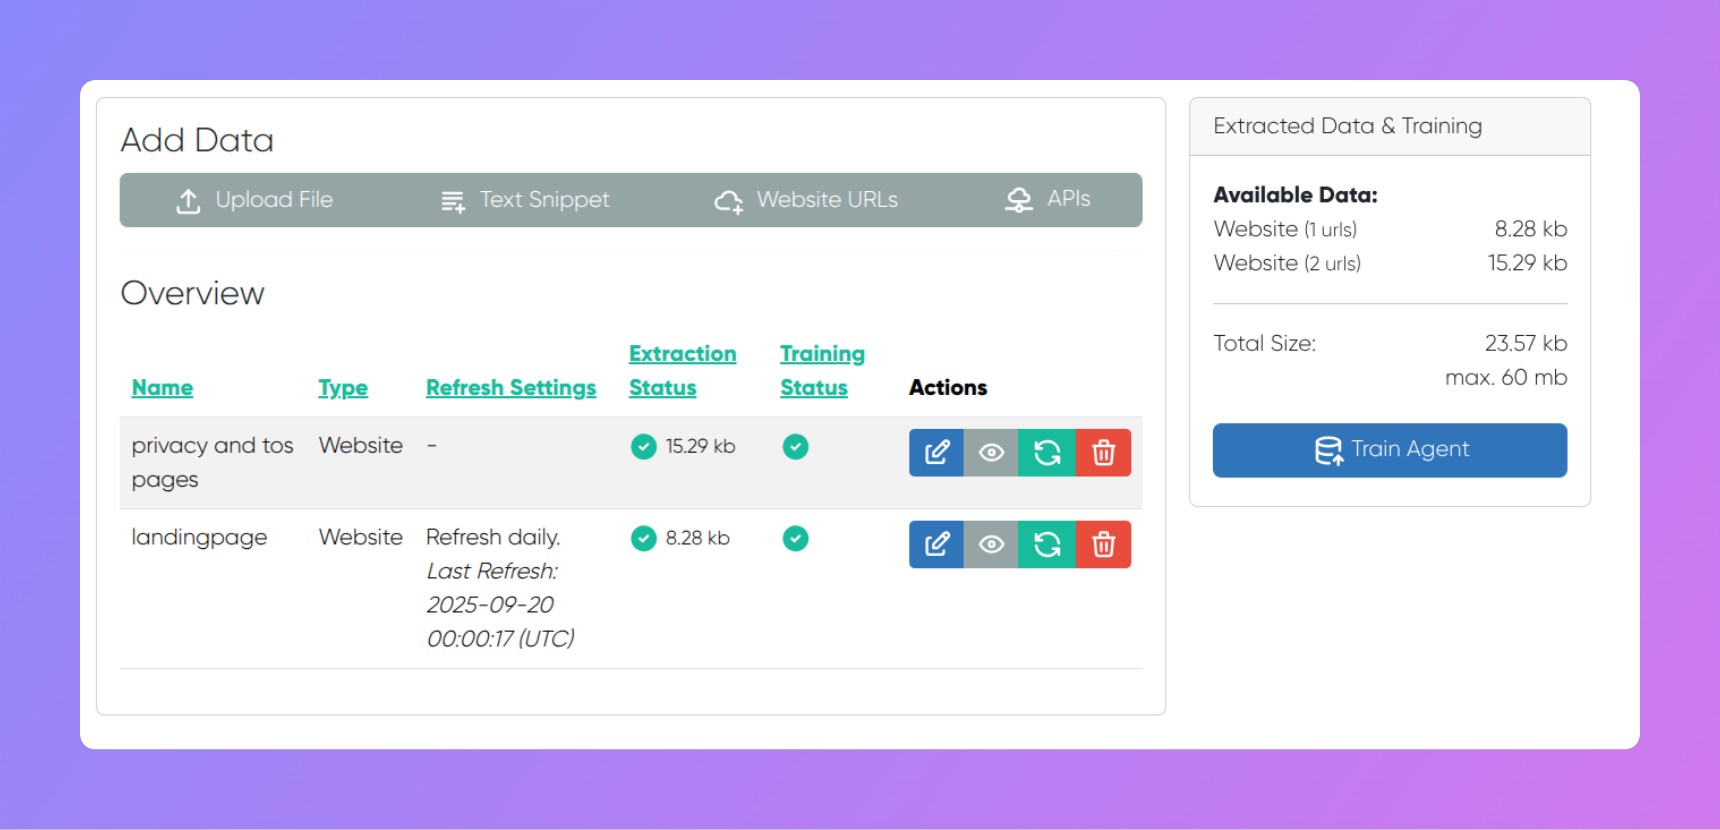Screen dimensions: 1720x830
Task: Click the 'Add Data' heading
Action: [197, 140]
